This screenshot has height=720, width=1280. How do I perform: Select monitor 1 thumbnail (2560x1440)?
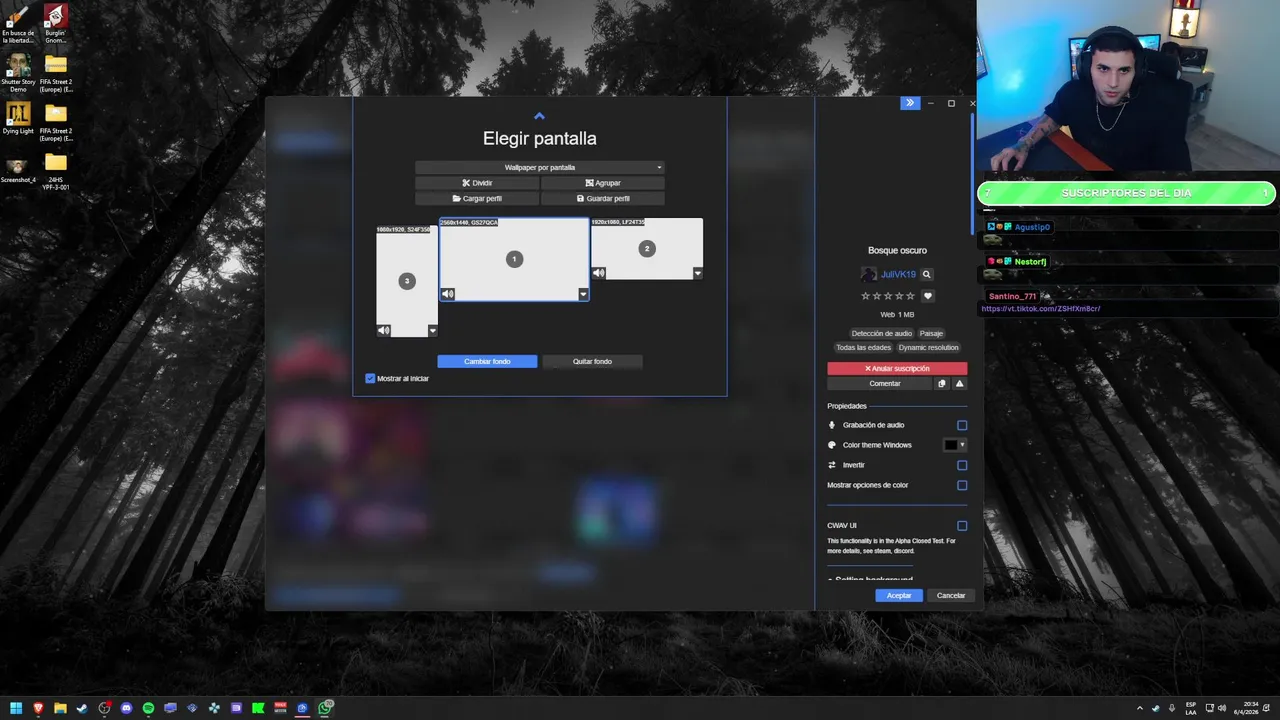pos(514,259)
